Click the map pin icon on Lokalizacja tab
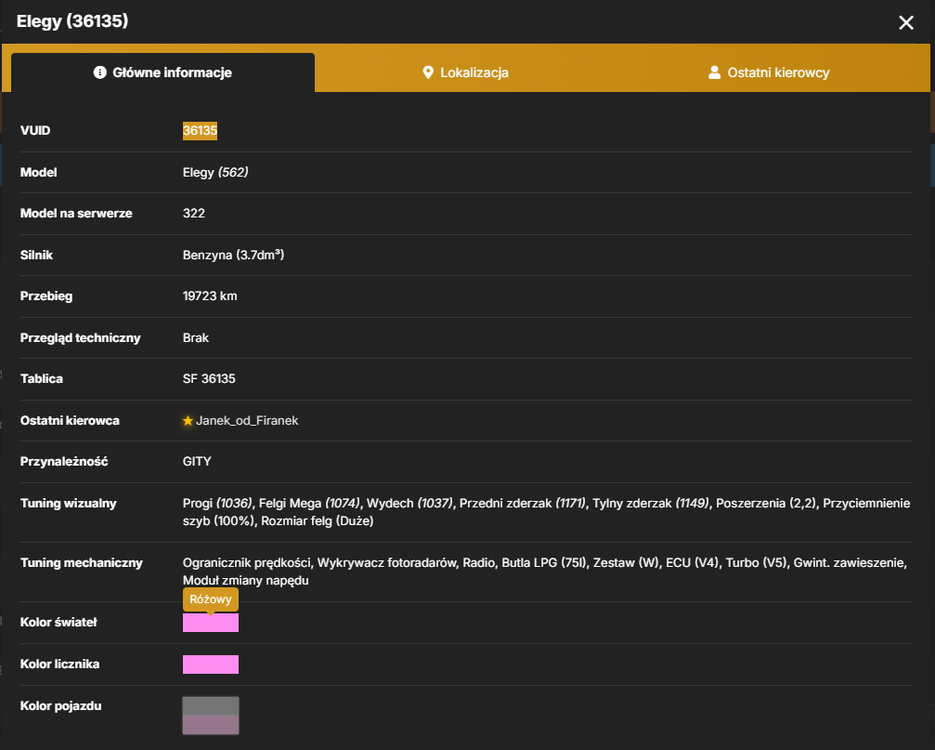 pos(428,73)
